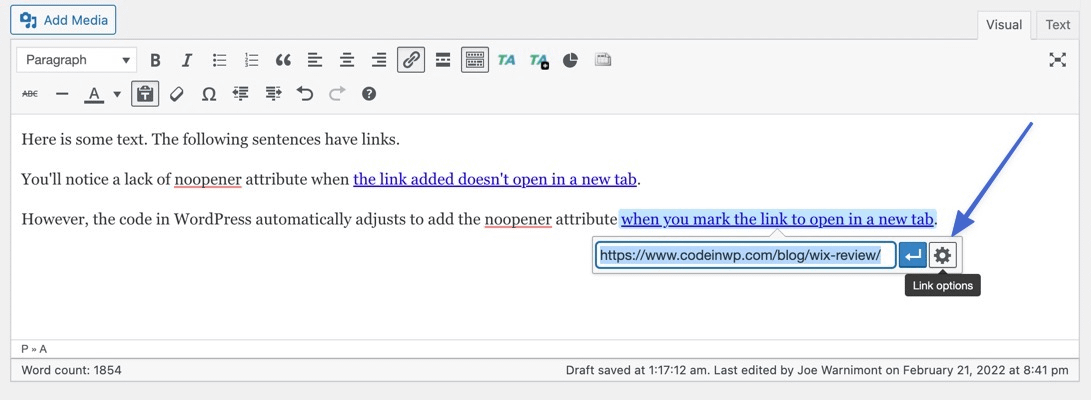1091x400 pixels.
Task: Click the first underlined word 'noopener'
Action: pyautogui.click(x=207, y=179)
